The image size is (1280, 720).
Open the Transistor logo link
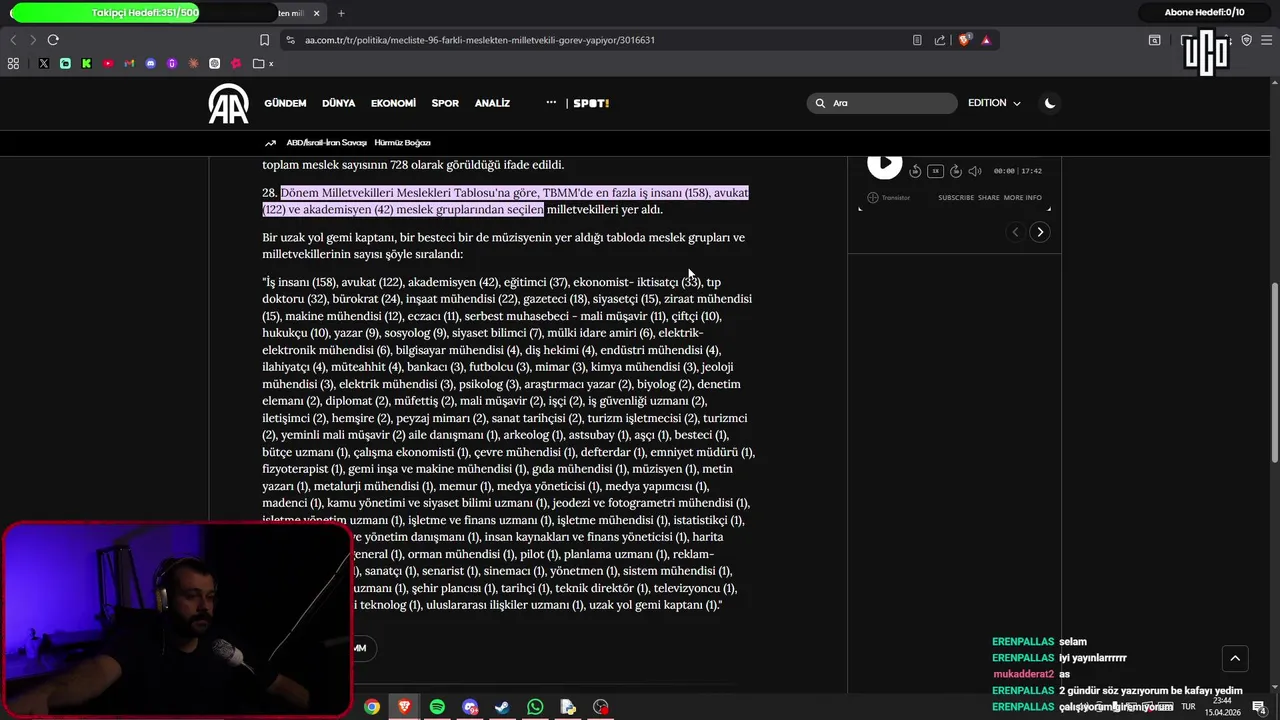click(888, 197)
